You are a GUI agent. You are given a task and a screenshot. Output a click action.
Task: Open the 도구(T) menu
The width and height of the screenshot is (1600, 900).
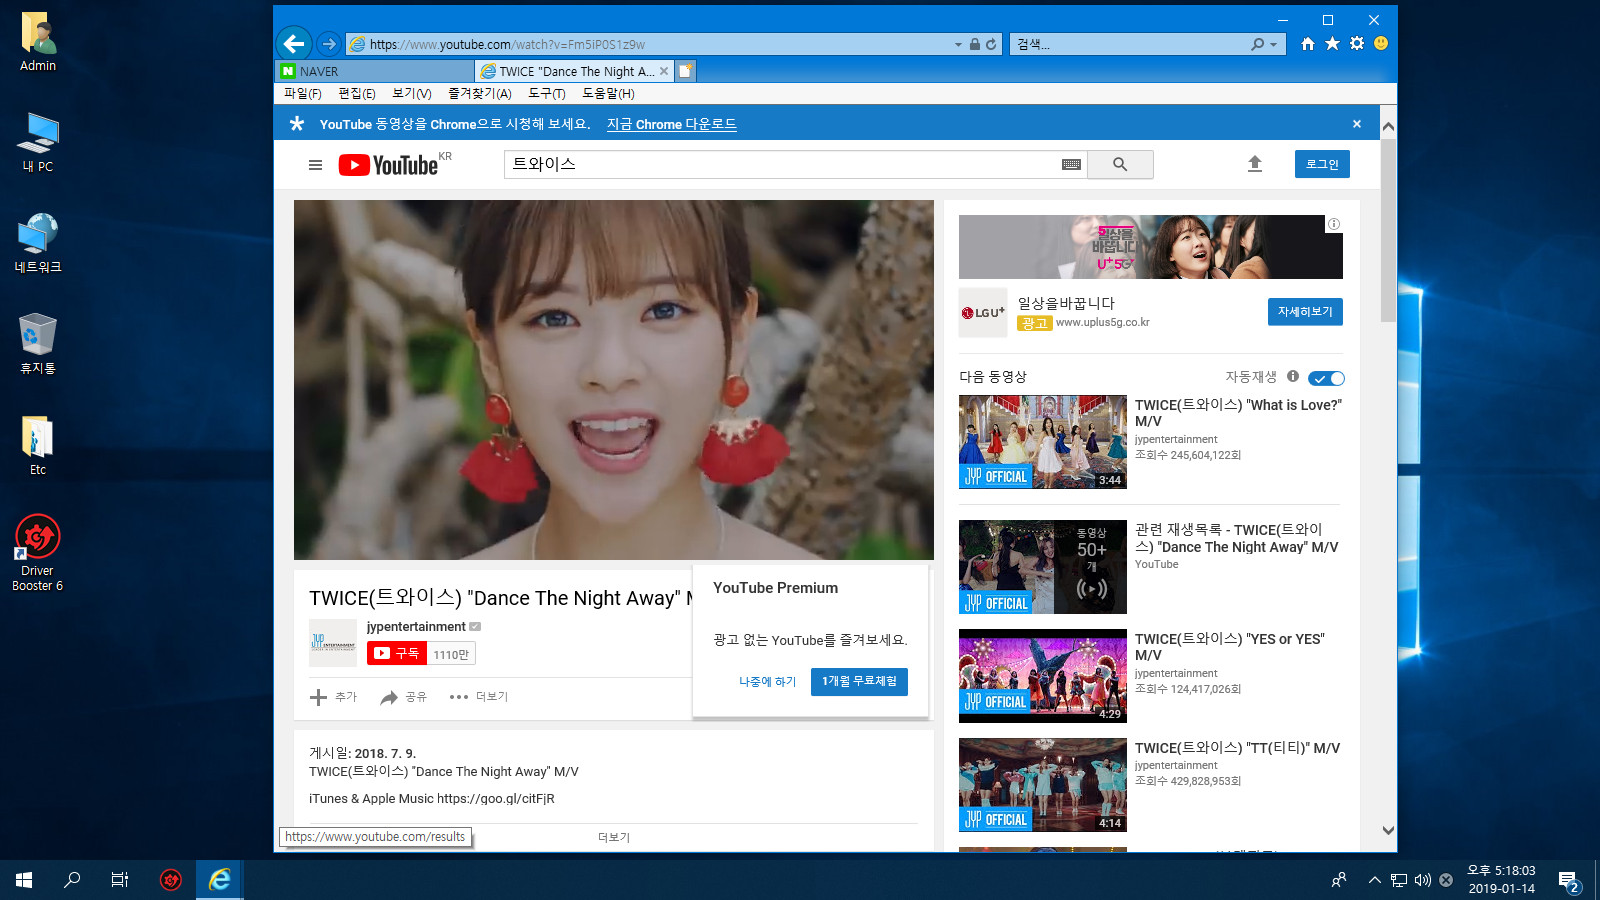546,93
